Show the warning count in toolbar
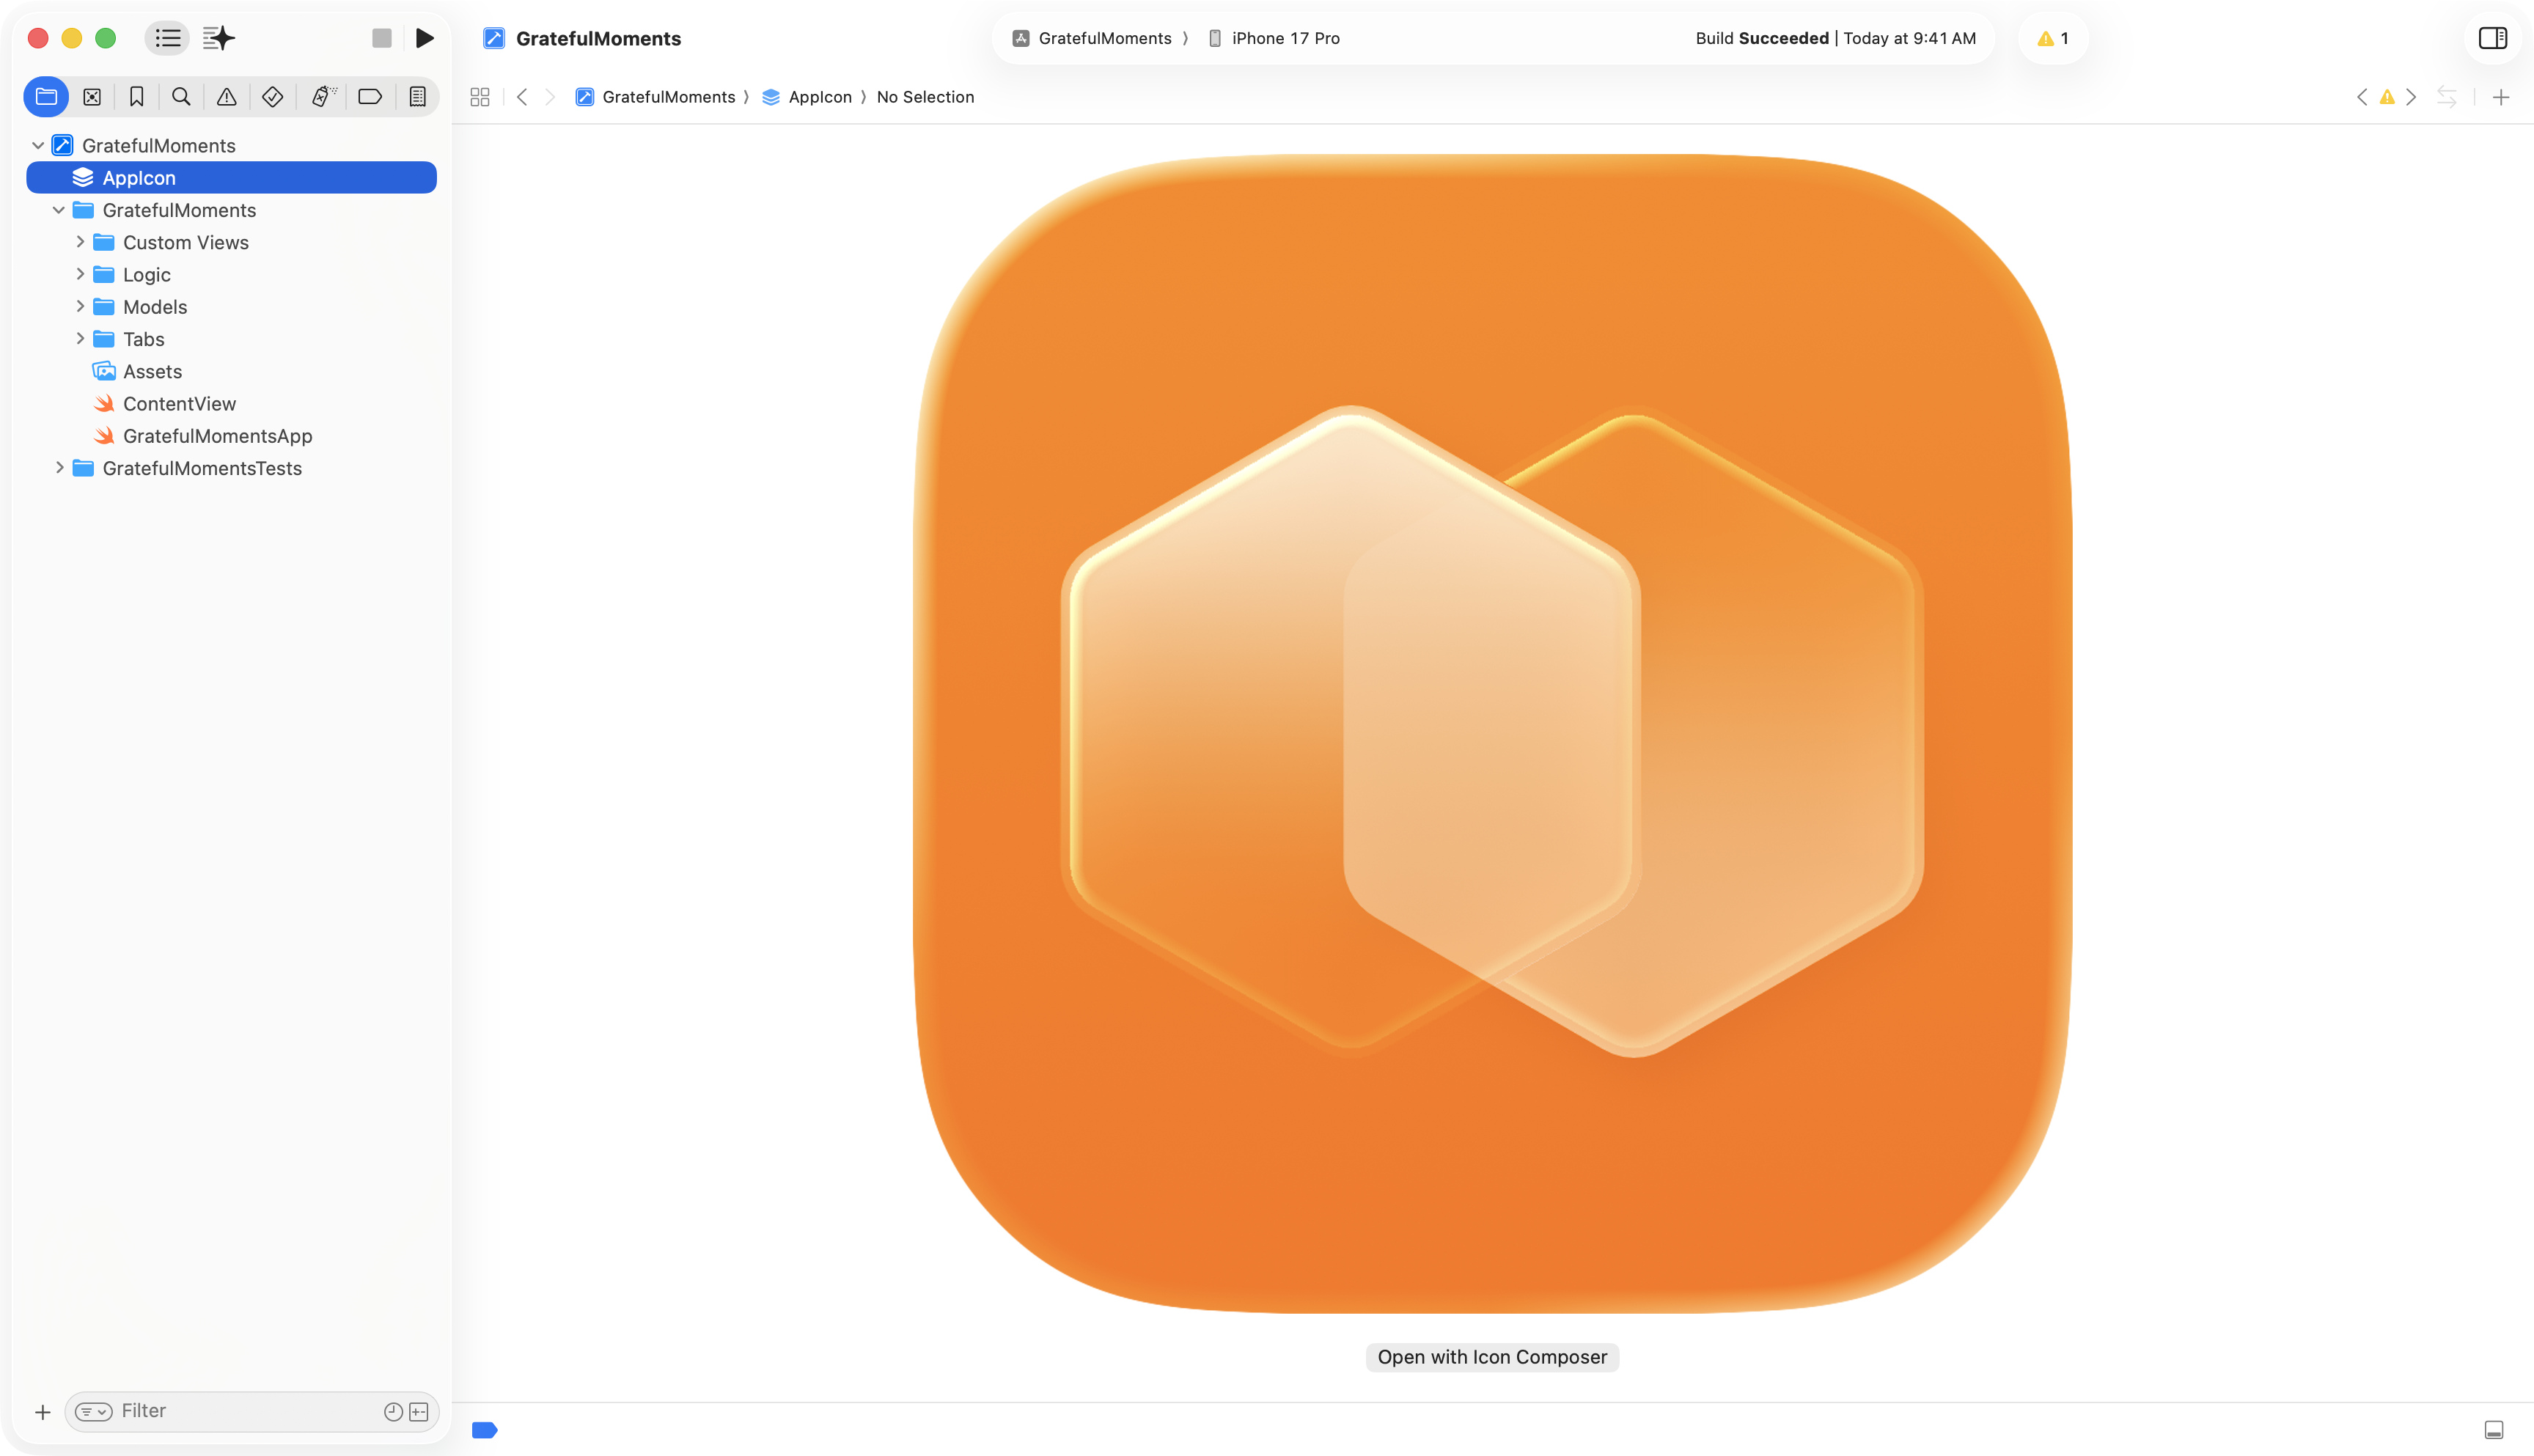This screenshot has width=2534, height=1456. 2053,38
